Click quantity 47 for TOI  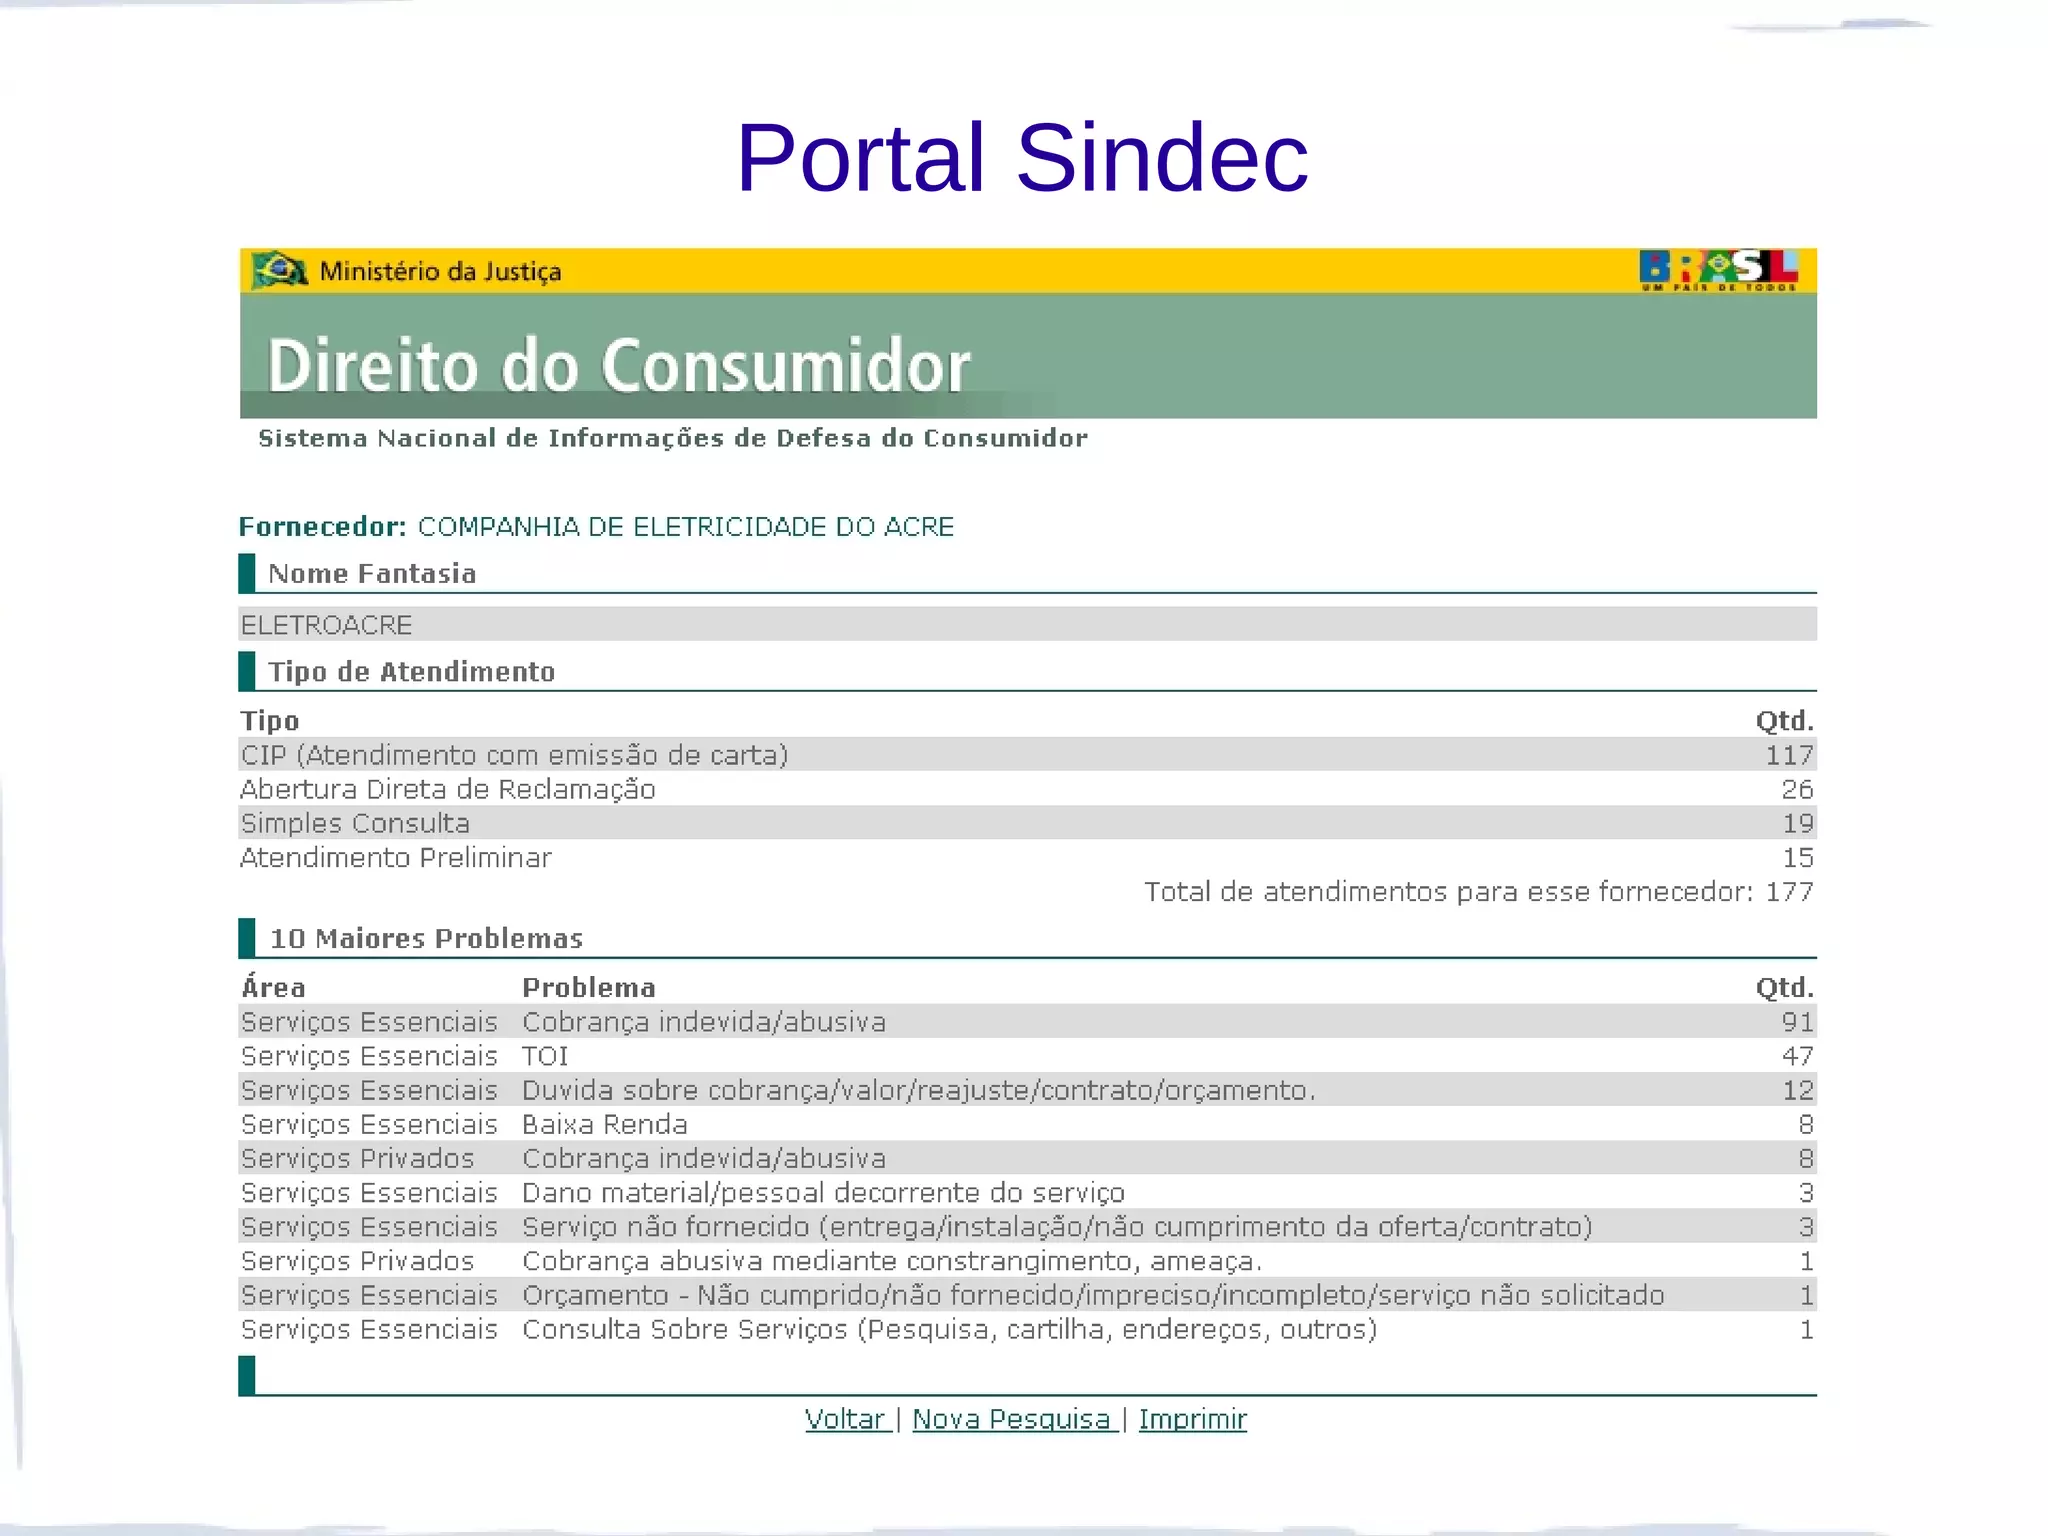pos(1797,1055)
